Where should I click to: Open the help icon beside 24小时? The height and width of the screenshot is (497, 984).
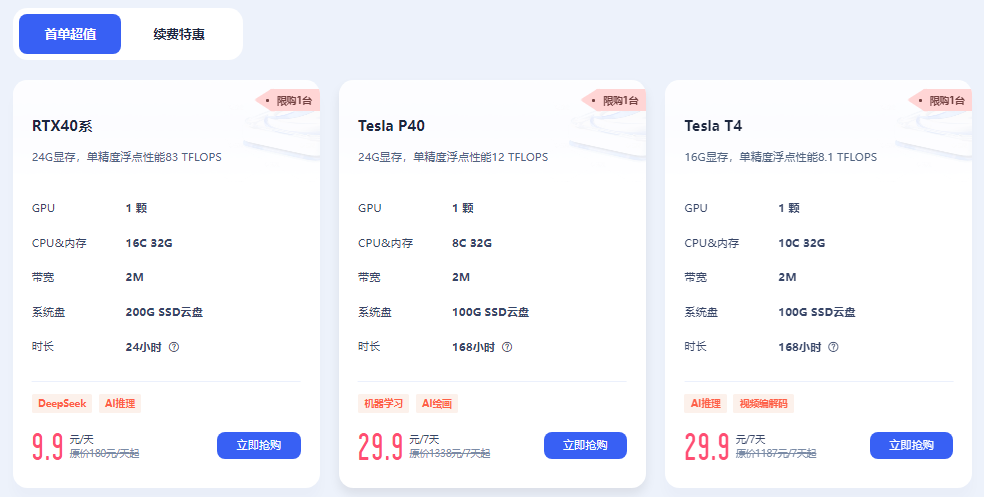[174, 347]
